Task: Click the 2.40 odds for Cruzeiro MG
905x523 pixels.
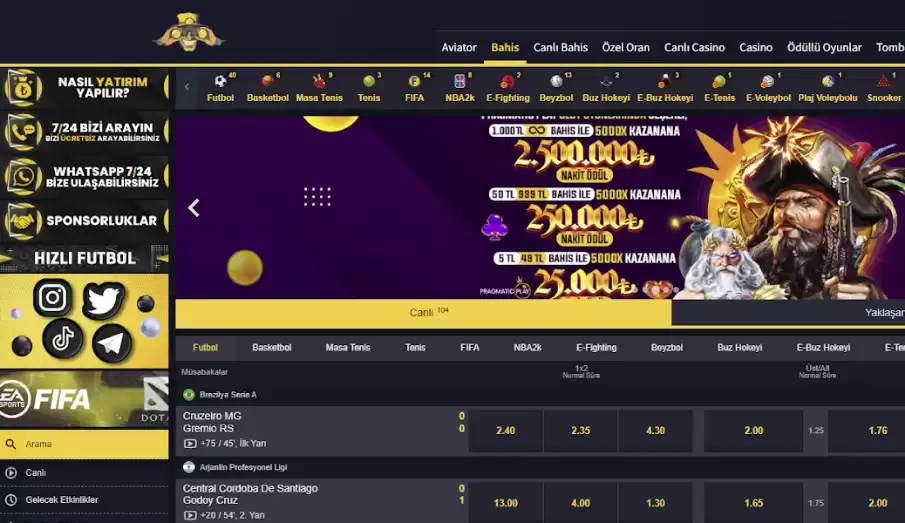Action: point(506,431)
